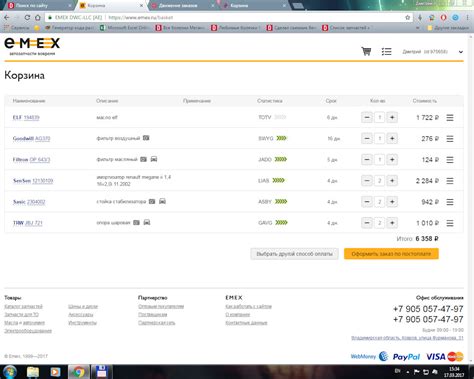474x379 pixels.
Task: Click the orange checkout order button
Action: pyautogui.click(x=391, y=254)
